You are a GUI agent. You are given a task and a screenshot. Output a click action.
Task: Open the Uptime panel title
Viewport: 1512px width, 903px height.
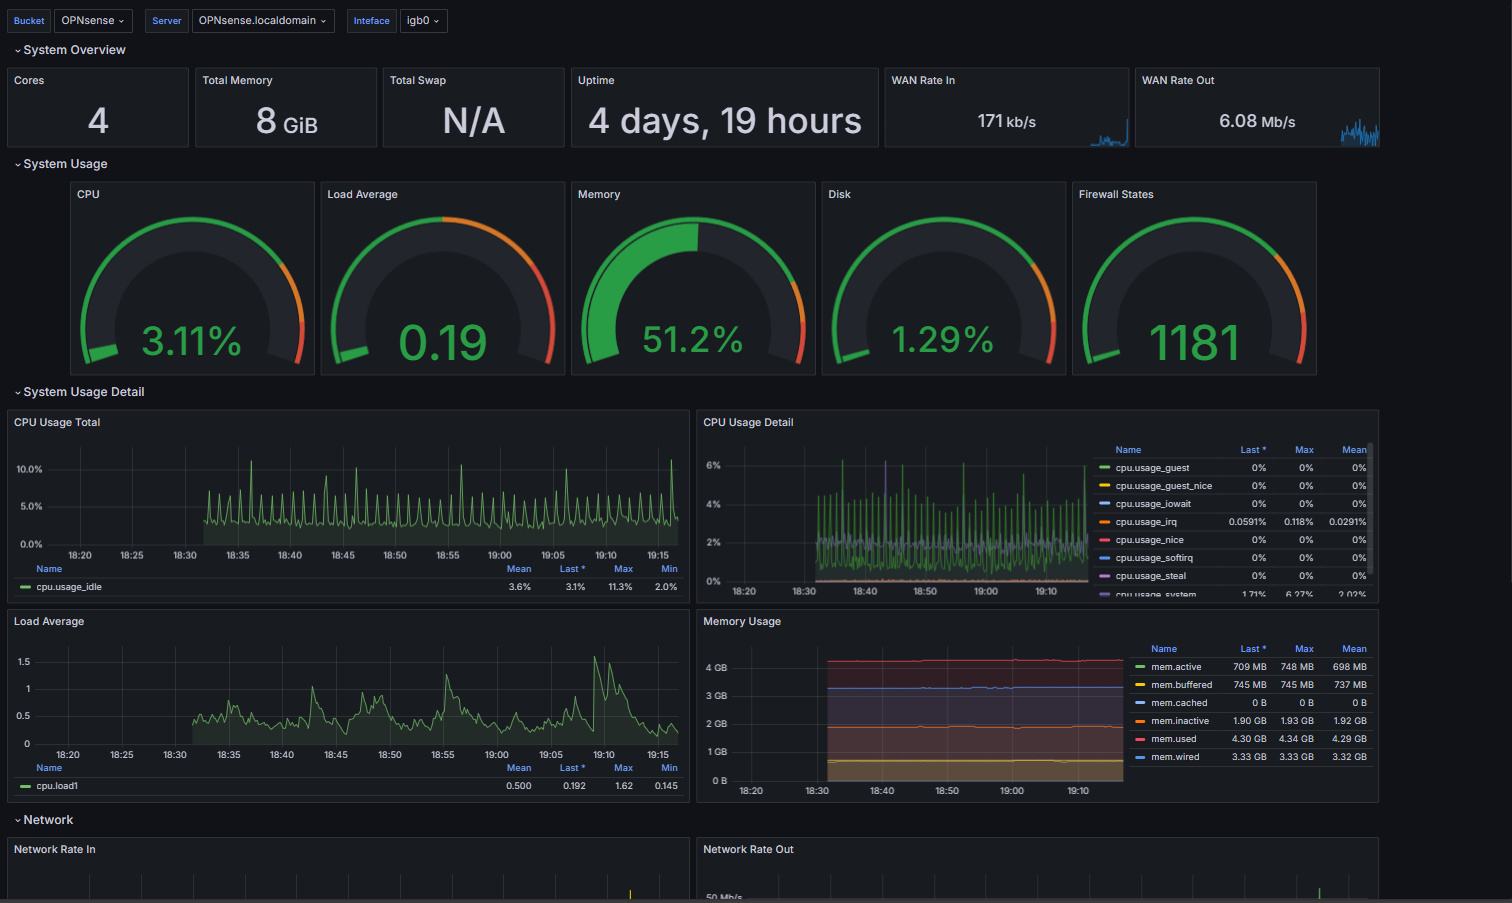[596, 80]
